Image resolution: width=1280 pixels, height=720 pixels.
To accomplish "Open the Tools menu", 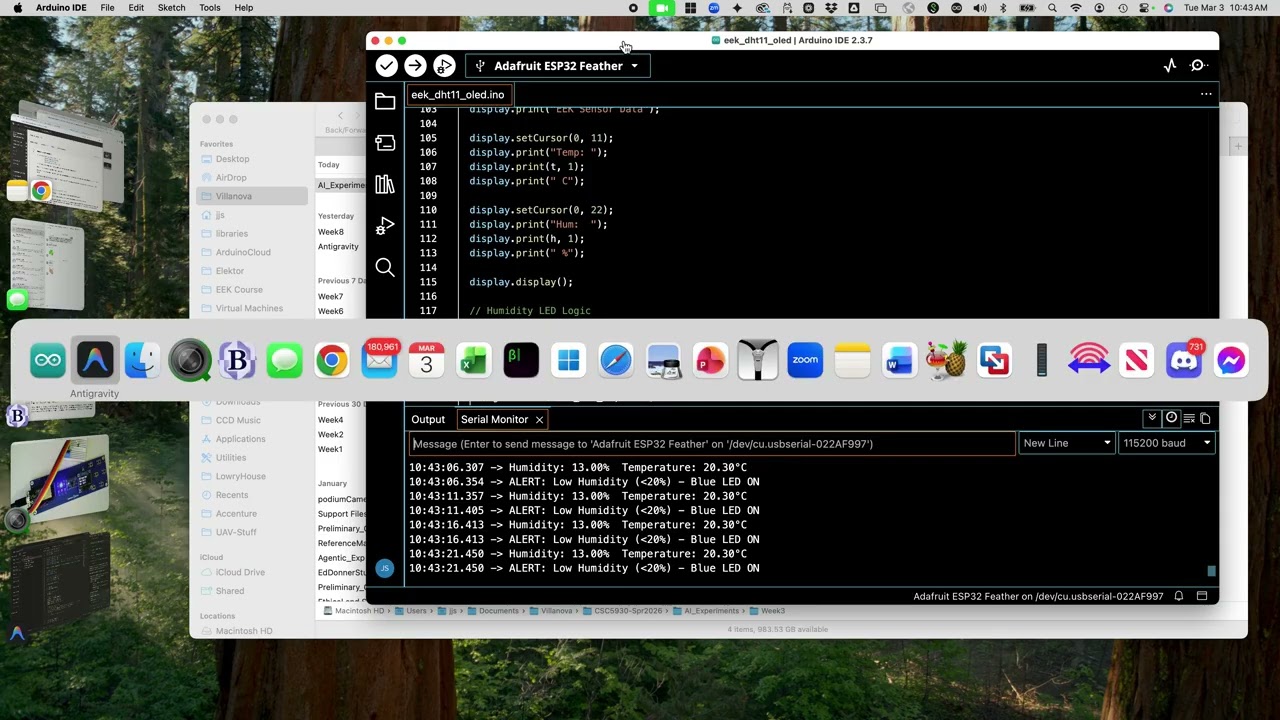I will point(210,8).
